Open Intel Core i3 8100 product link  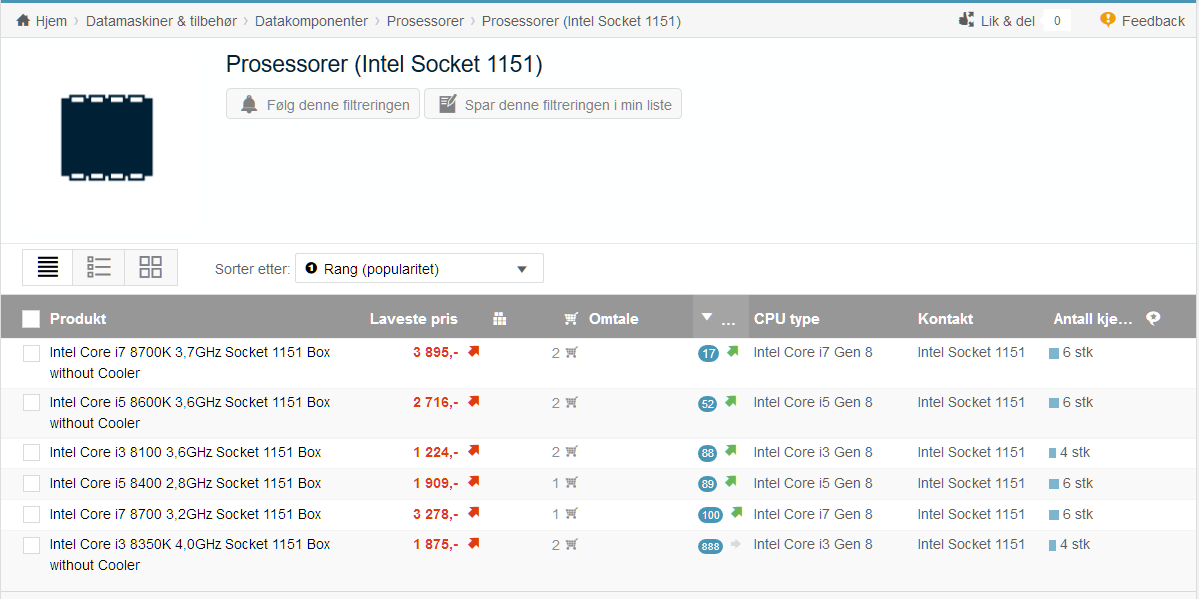(x=185, y=453)
